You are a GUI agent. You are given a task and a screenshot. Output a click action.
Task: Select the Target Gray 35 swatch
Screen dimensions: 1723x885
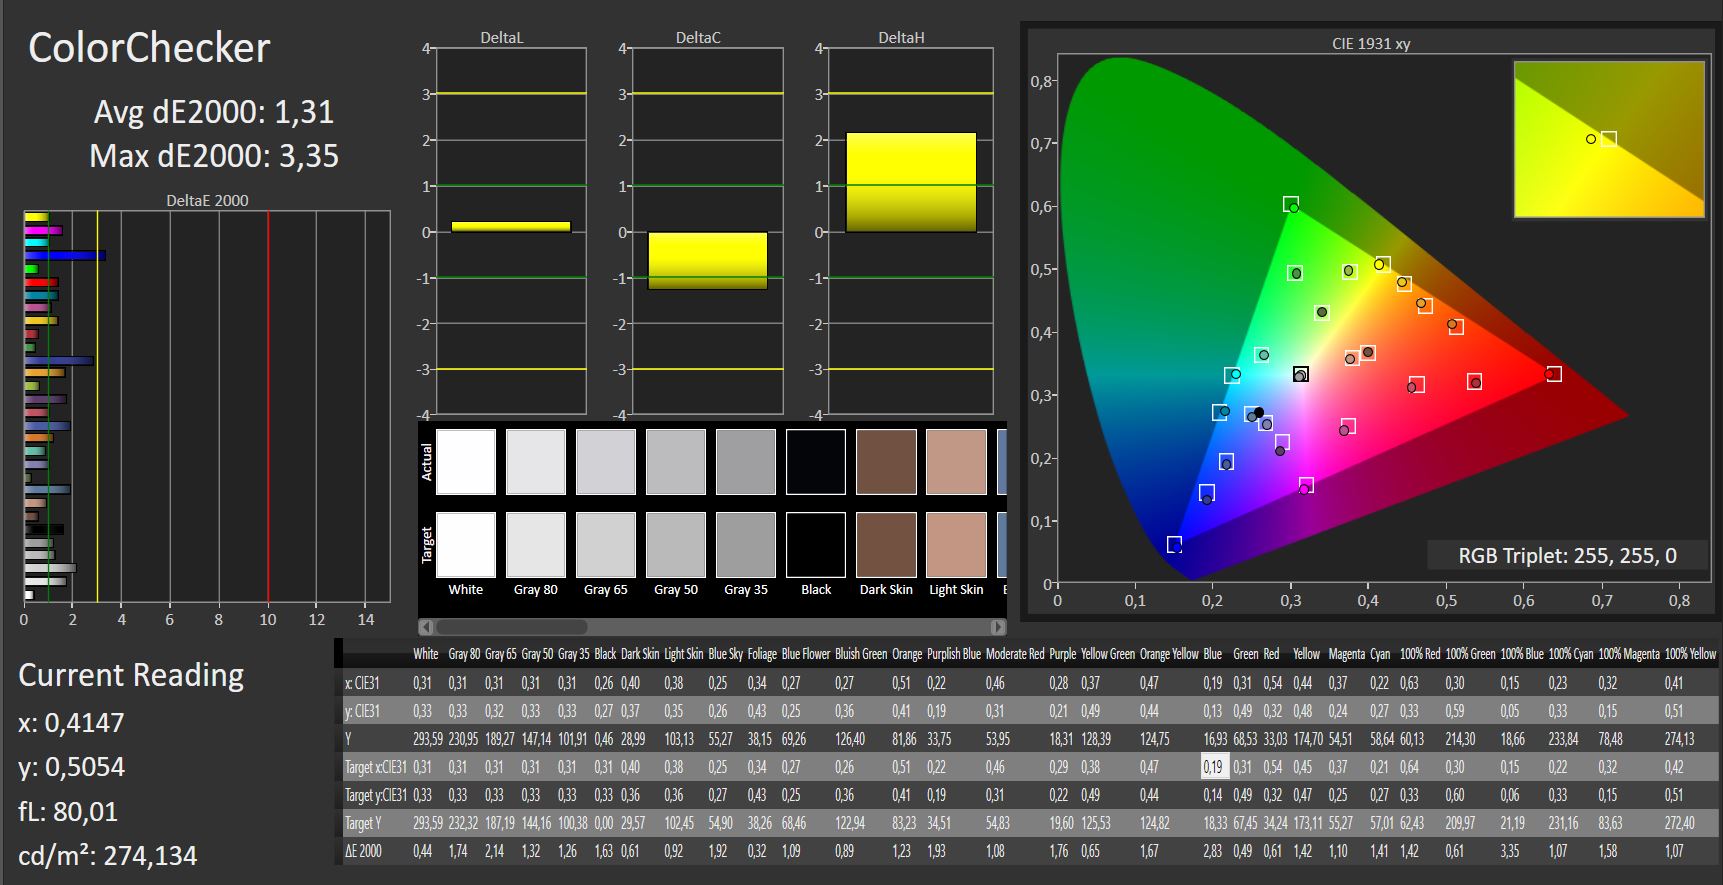[x=746, y=545]
